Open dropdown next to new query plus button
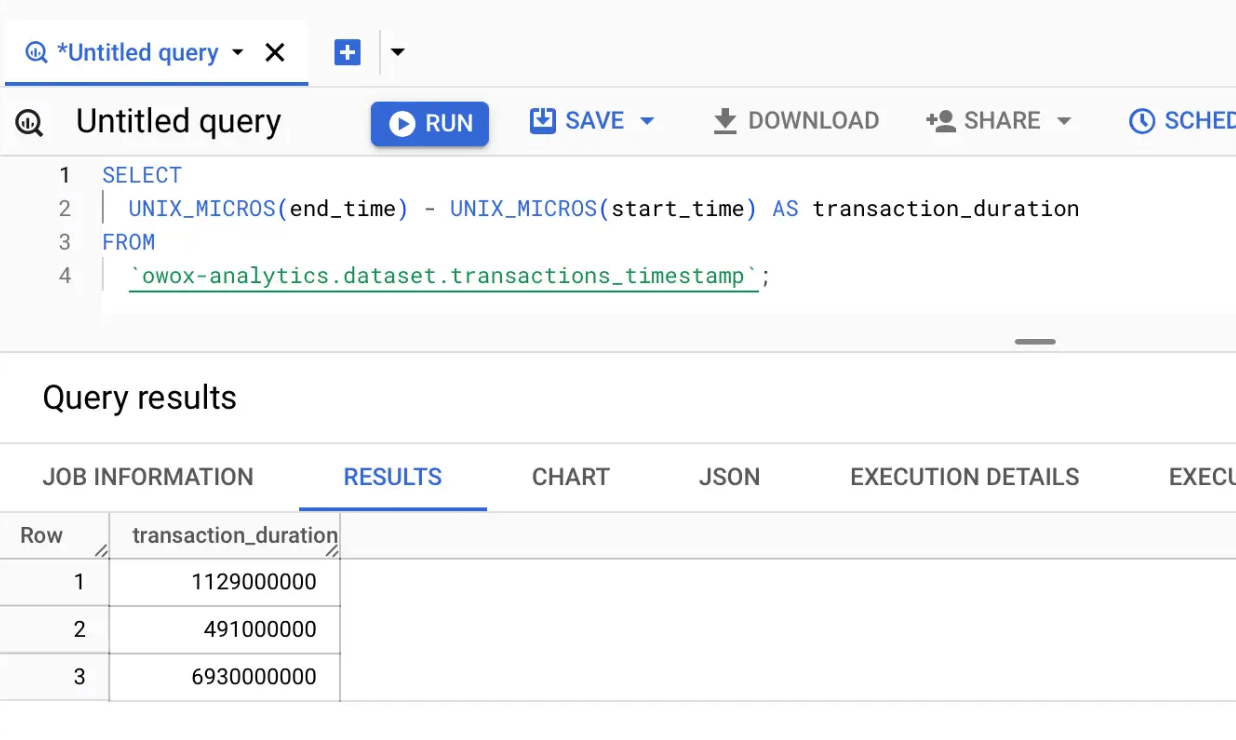 point(397,52)
